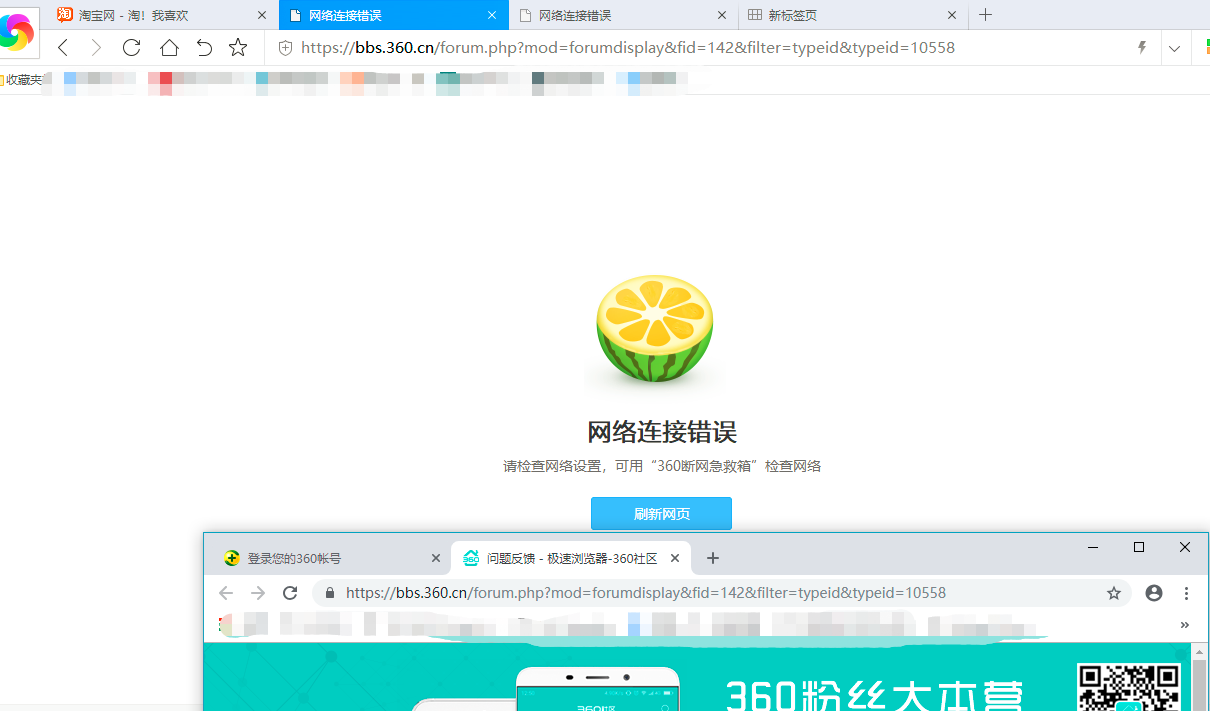1210x711 pixels.
Task: Click the forward arrow on the main toolbar
Action: tap(96, 47)
